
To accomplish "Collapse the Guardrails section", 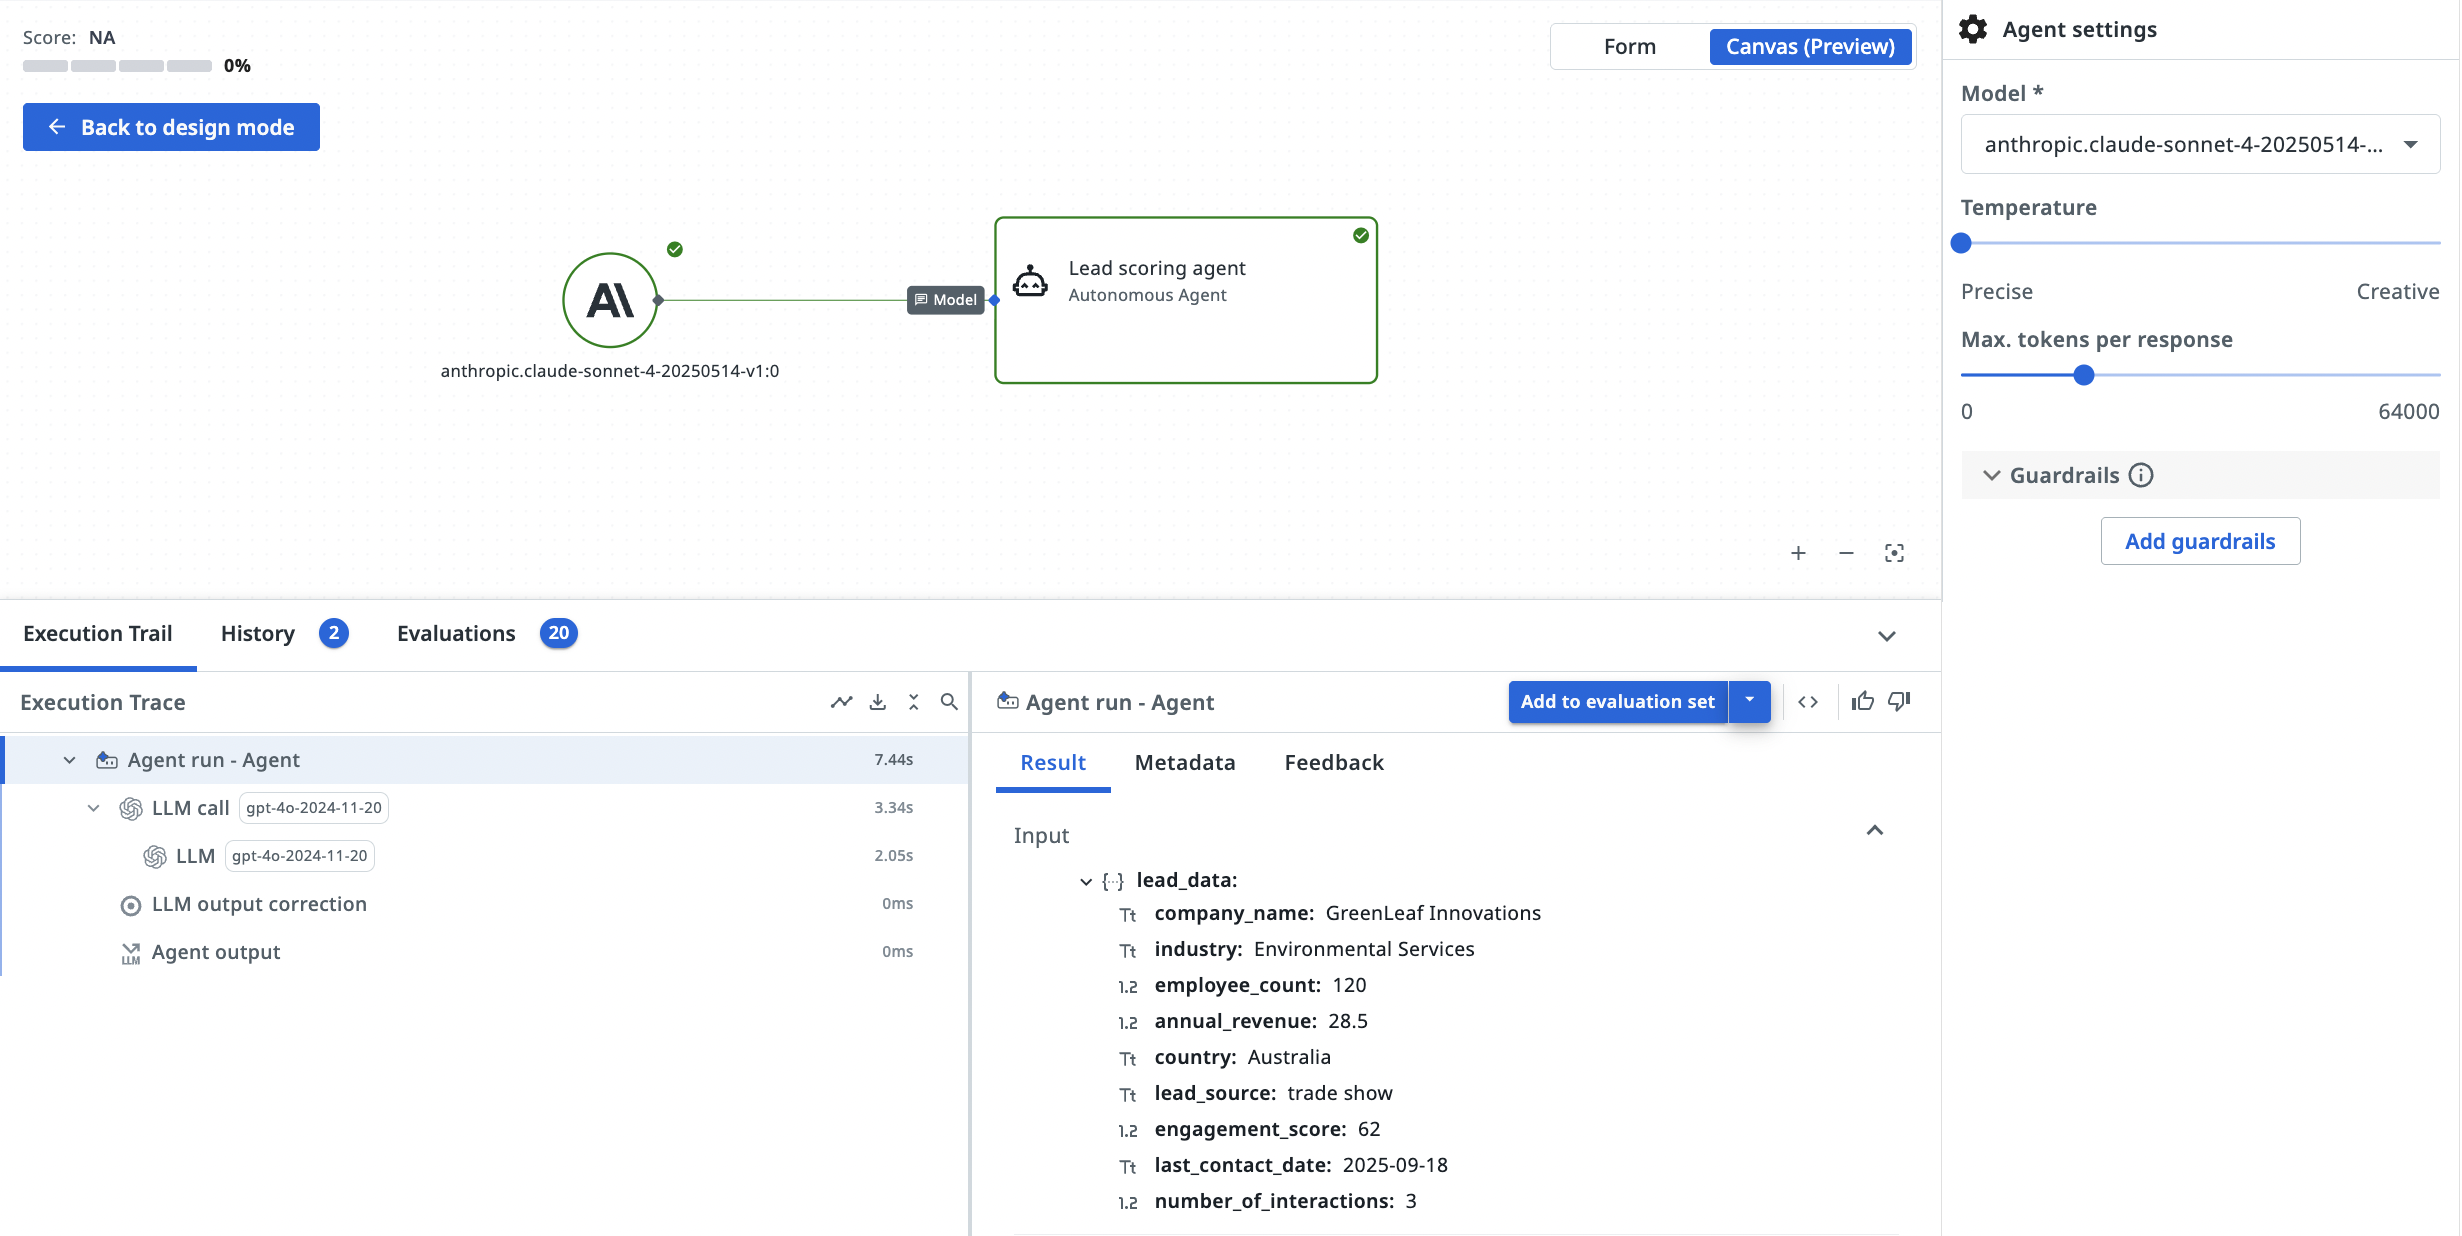I will click(1991, 475).
